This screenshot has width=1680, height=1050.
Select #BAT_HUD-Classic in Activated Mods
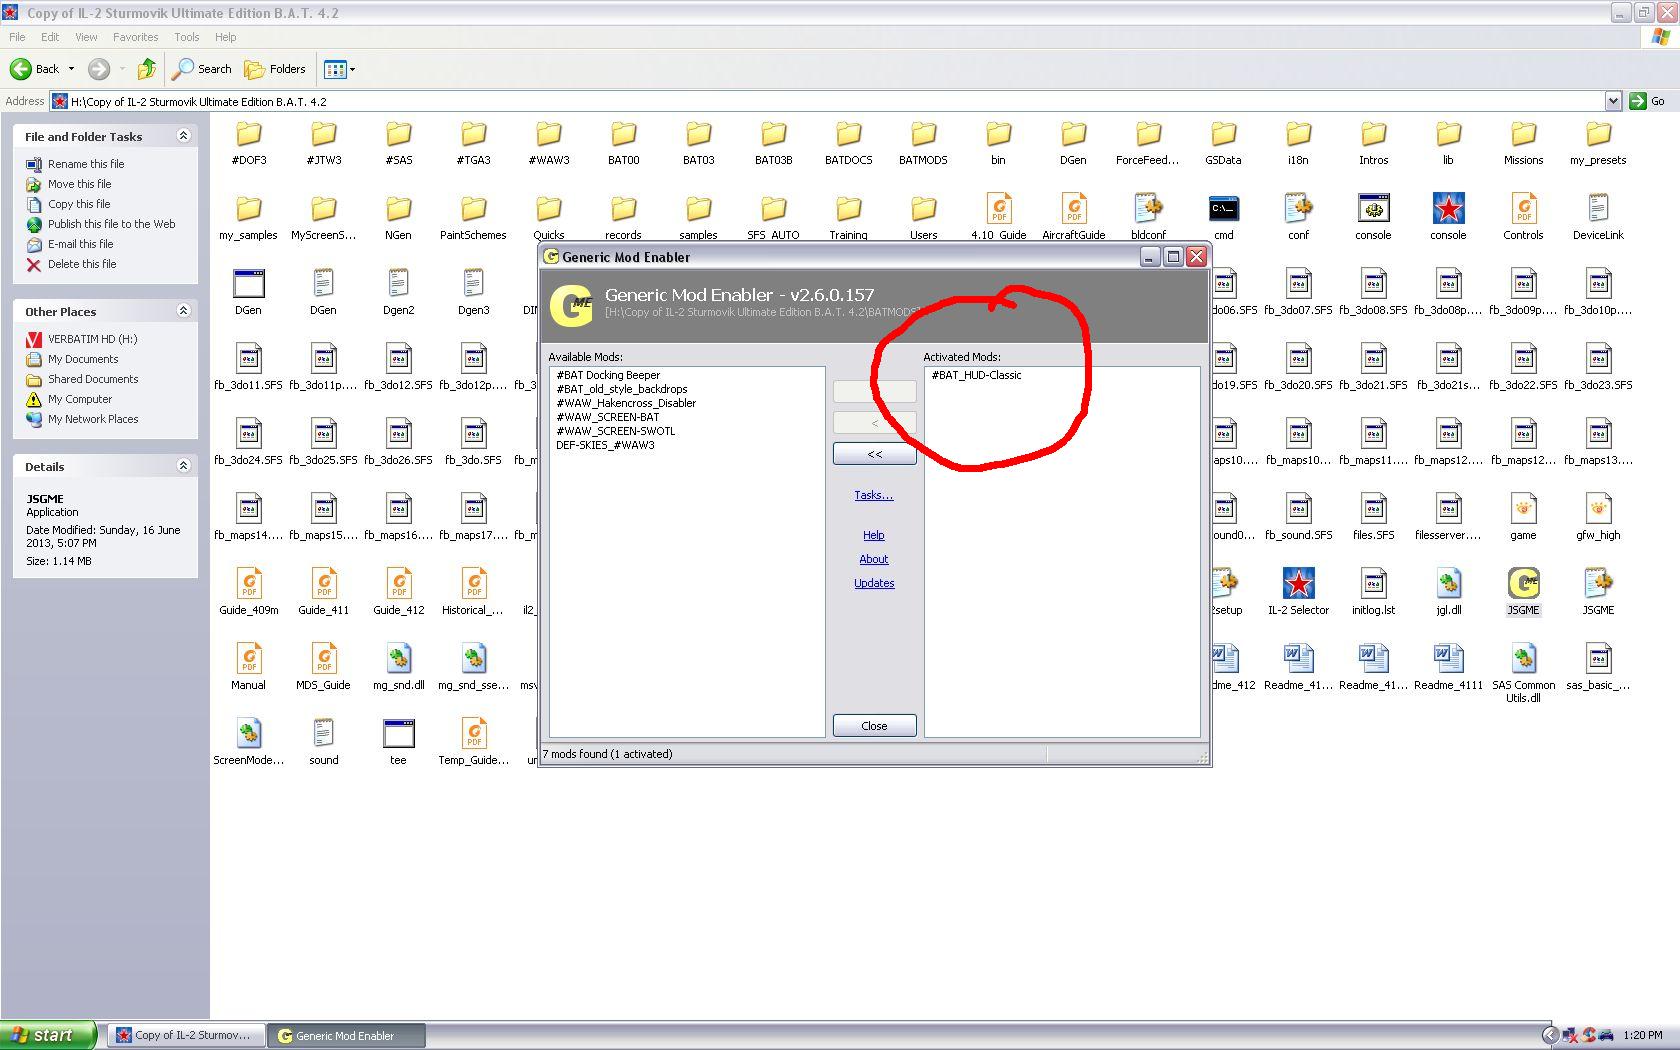(x=976, y=375)
